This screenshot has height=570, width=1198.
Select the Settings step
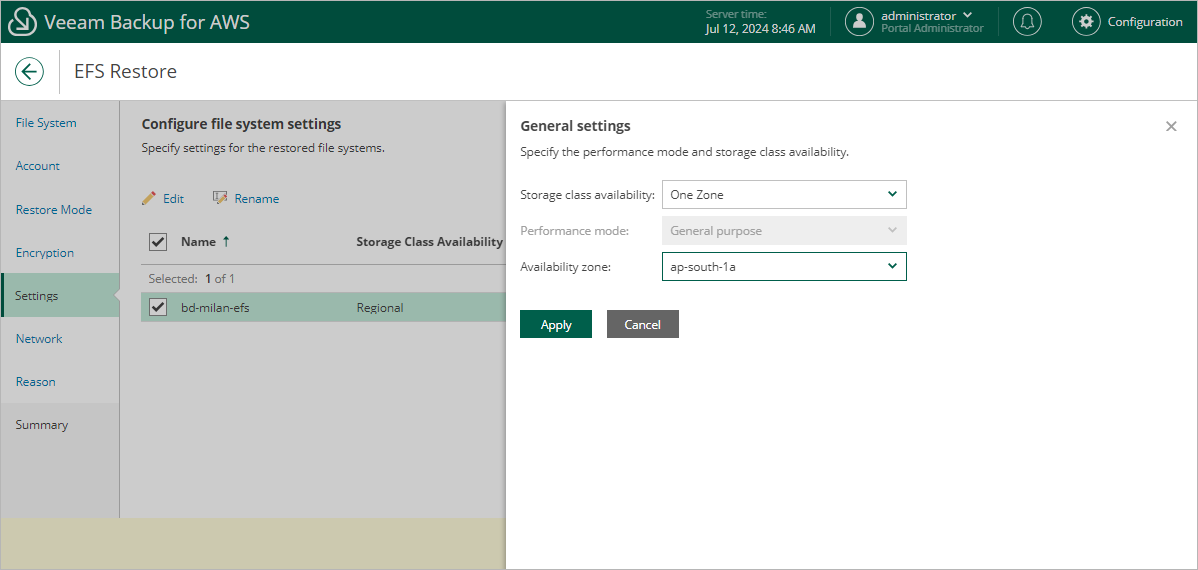(60, 295)
